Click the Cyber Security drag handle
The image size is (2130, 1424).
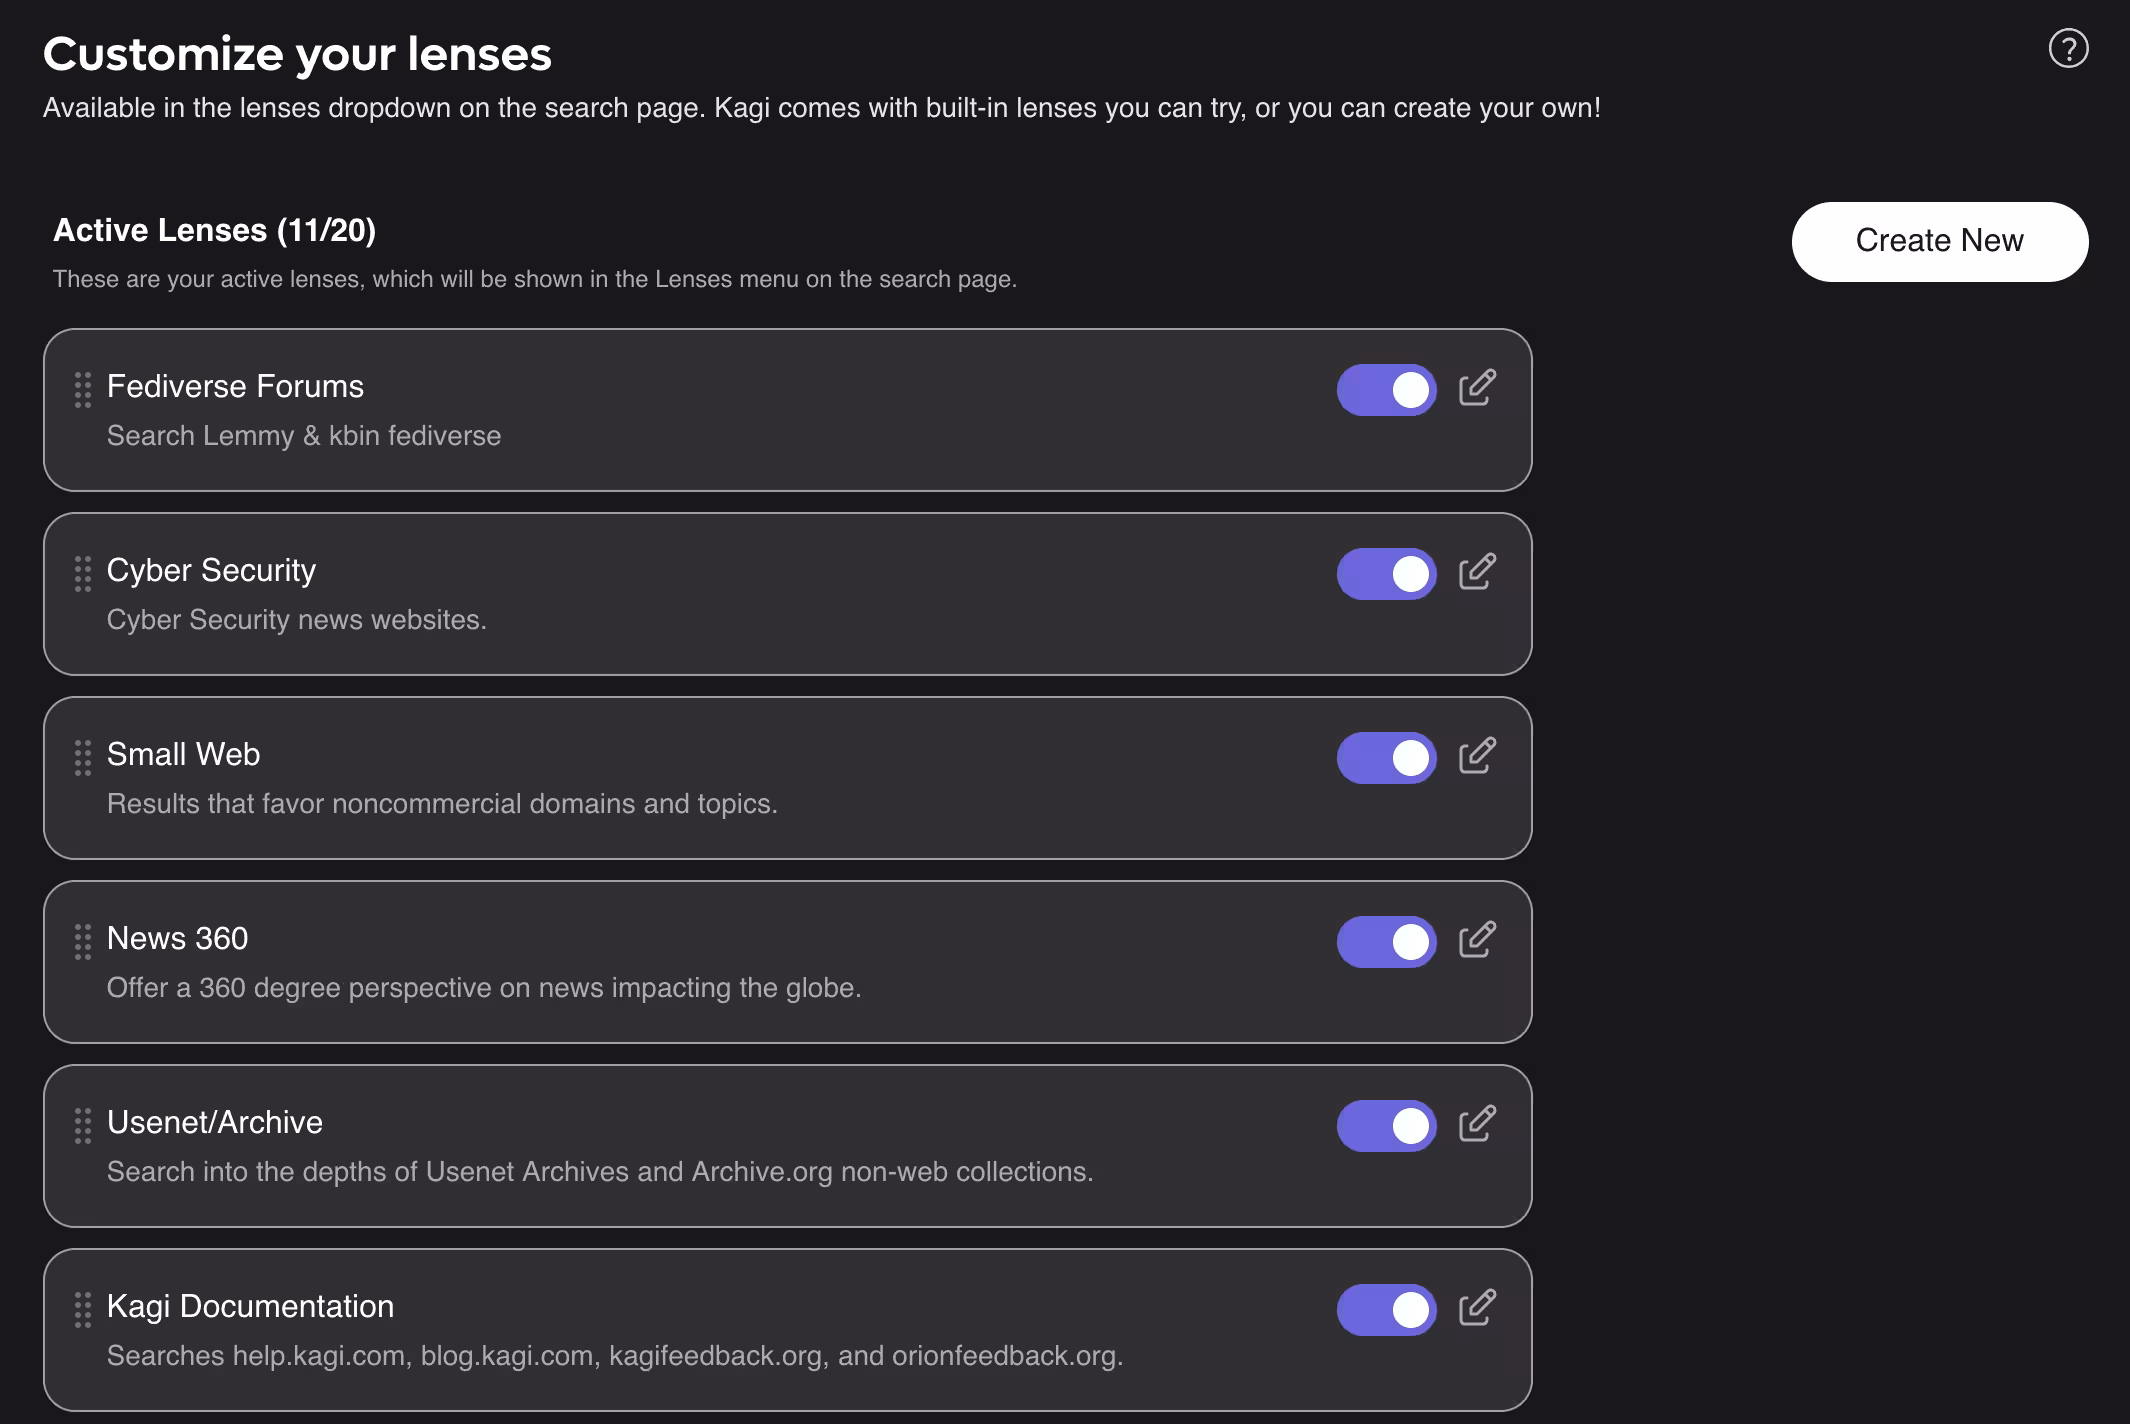click(83, 574)
